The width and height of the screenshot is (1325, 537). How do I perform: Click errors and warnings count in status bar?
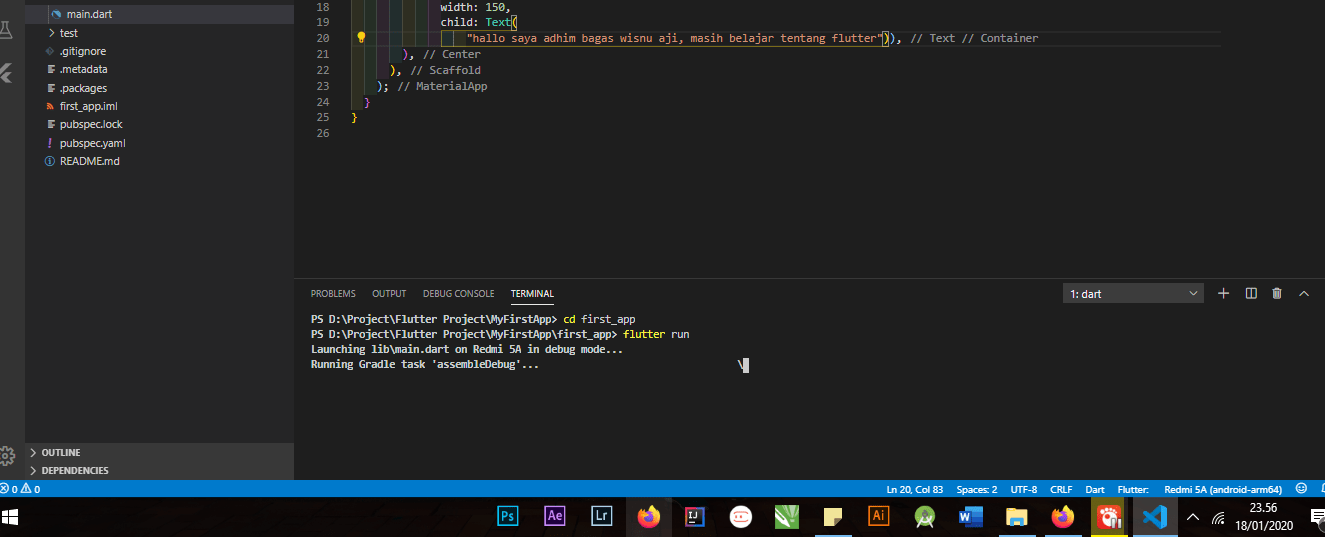(x=20, y=489)
